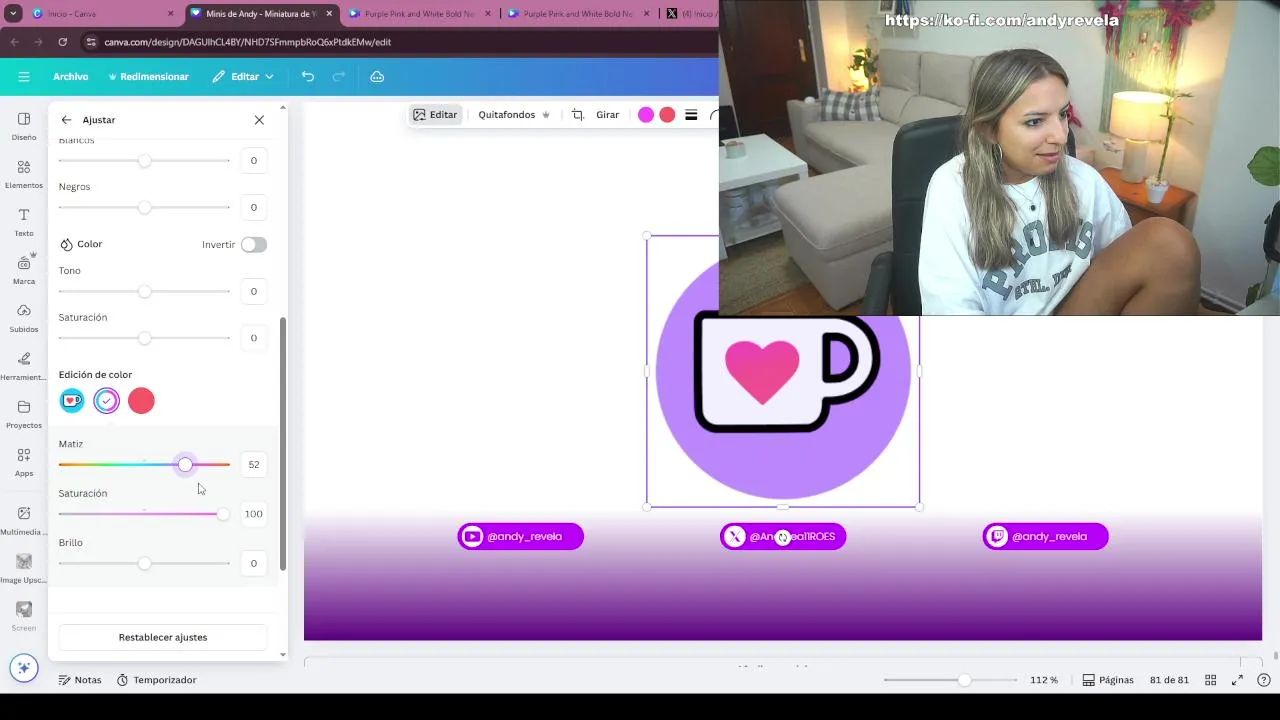Close the Minis de Andy browser tab
The height and width of the screenshot is (720, 1280).
tap(329, 14)
